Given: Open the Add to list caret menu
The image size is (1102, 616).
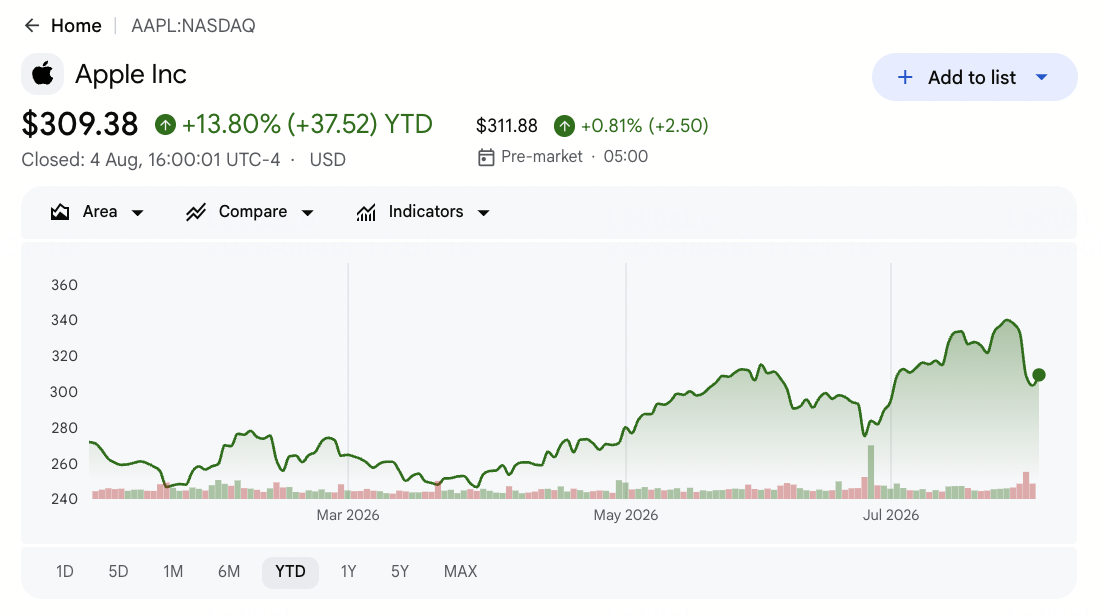Looking at the screenshot, I should [1042, 77].
